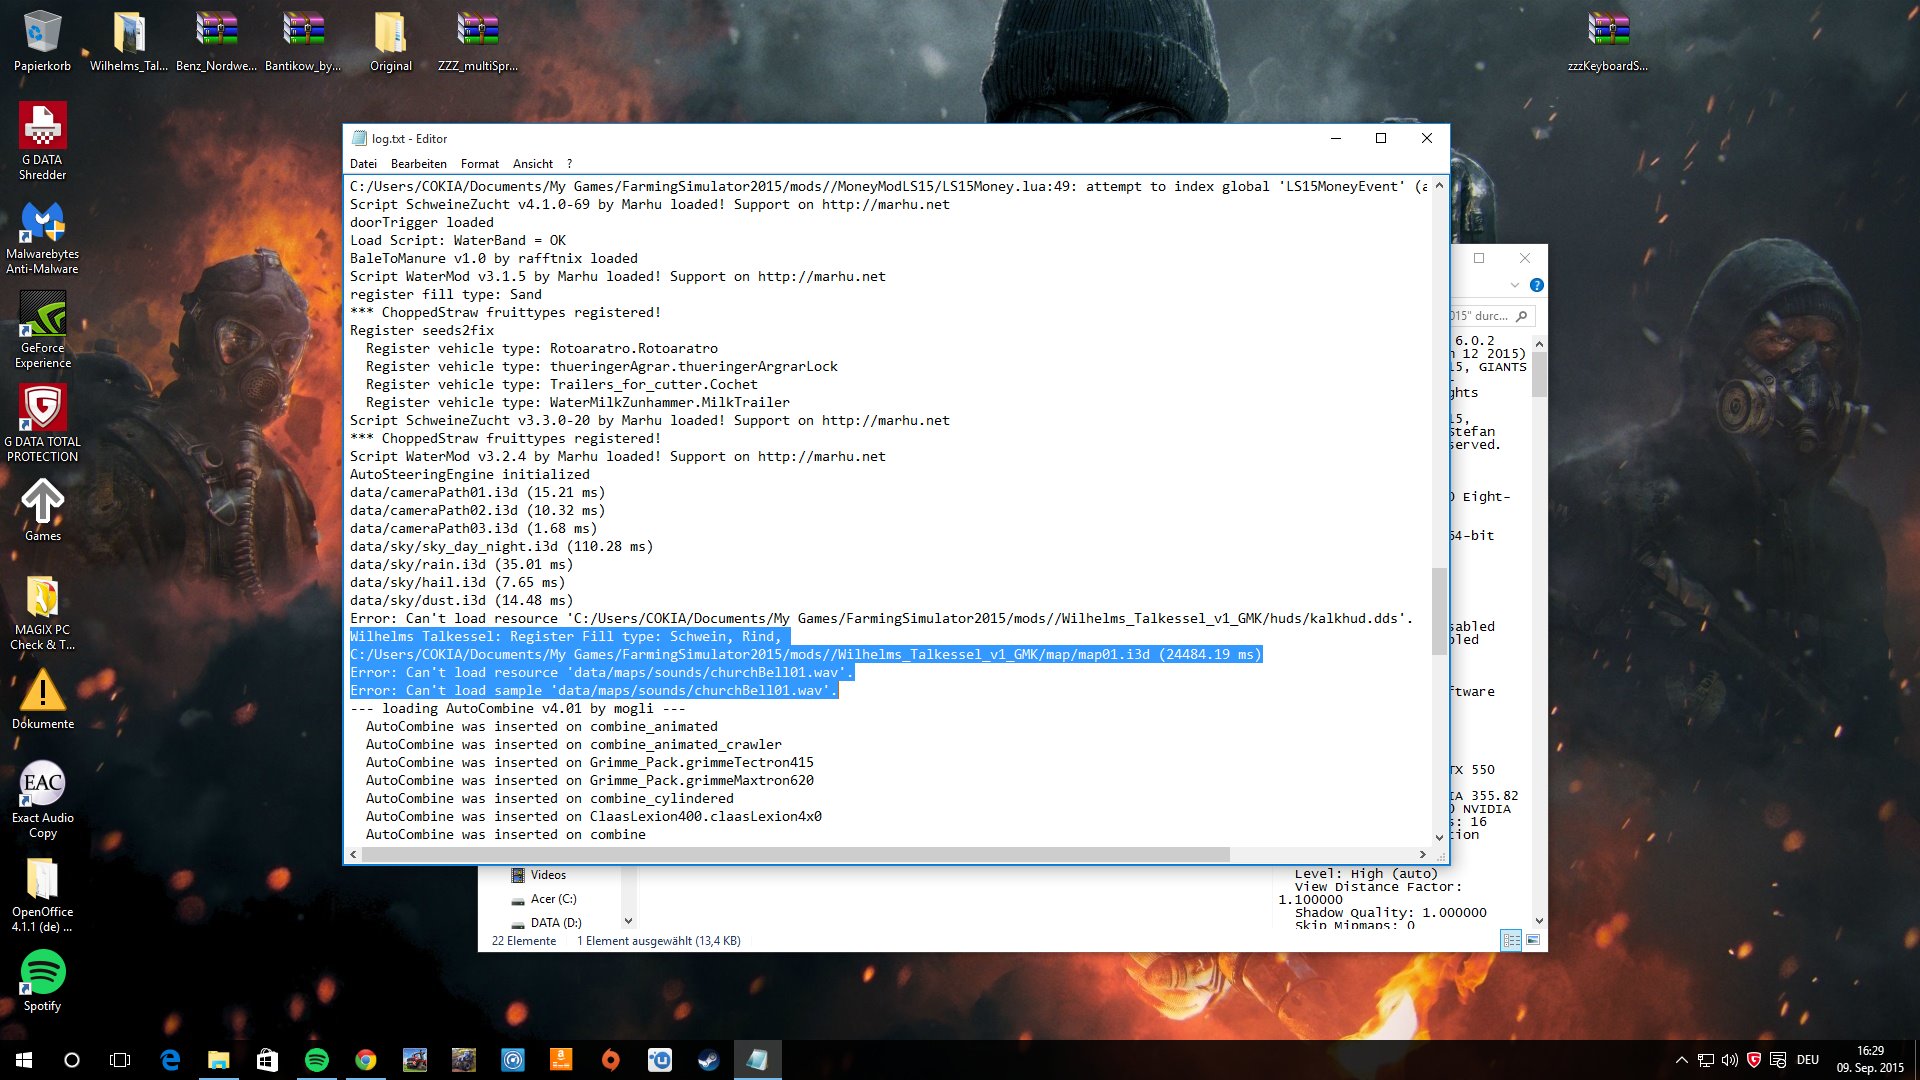Image resolution: width=1920 pixels, height=1080 pixels.
Task: Open Origin taskbar icon
Action: (x=610, y=1060)
